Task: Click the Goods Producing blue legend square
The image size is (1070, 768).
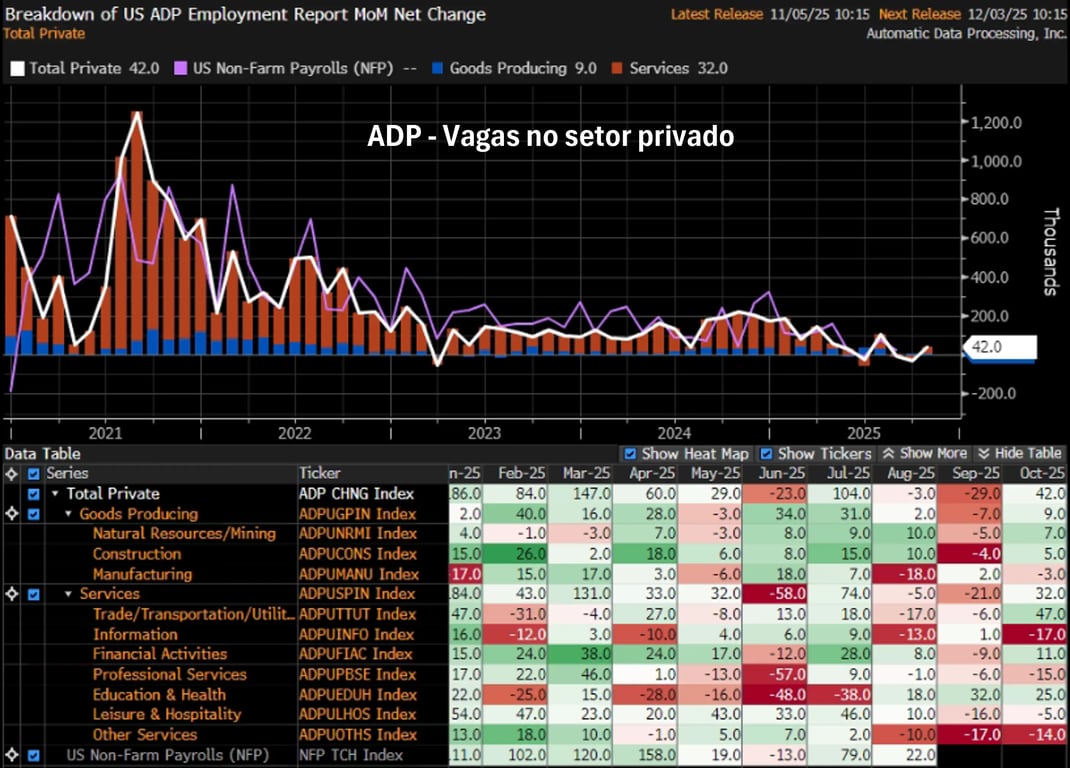Action: coord(435,69)
